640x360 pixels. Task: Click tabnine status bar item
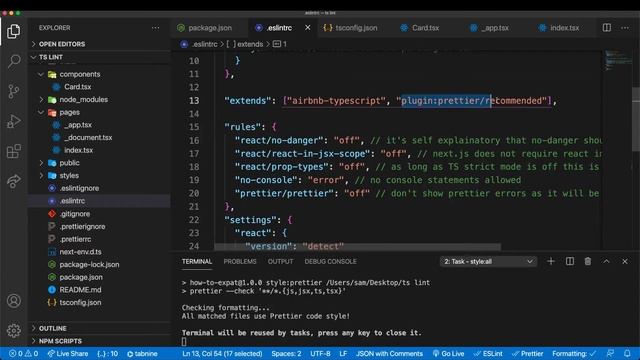coord(142,353)
